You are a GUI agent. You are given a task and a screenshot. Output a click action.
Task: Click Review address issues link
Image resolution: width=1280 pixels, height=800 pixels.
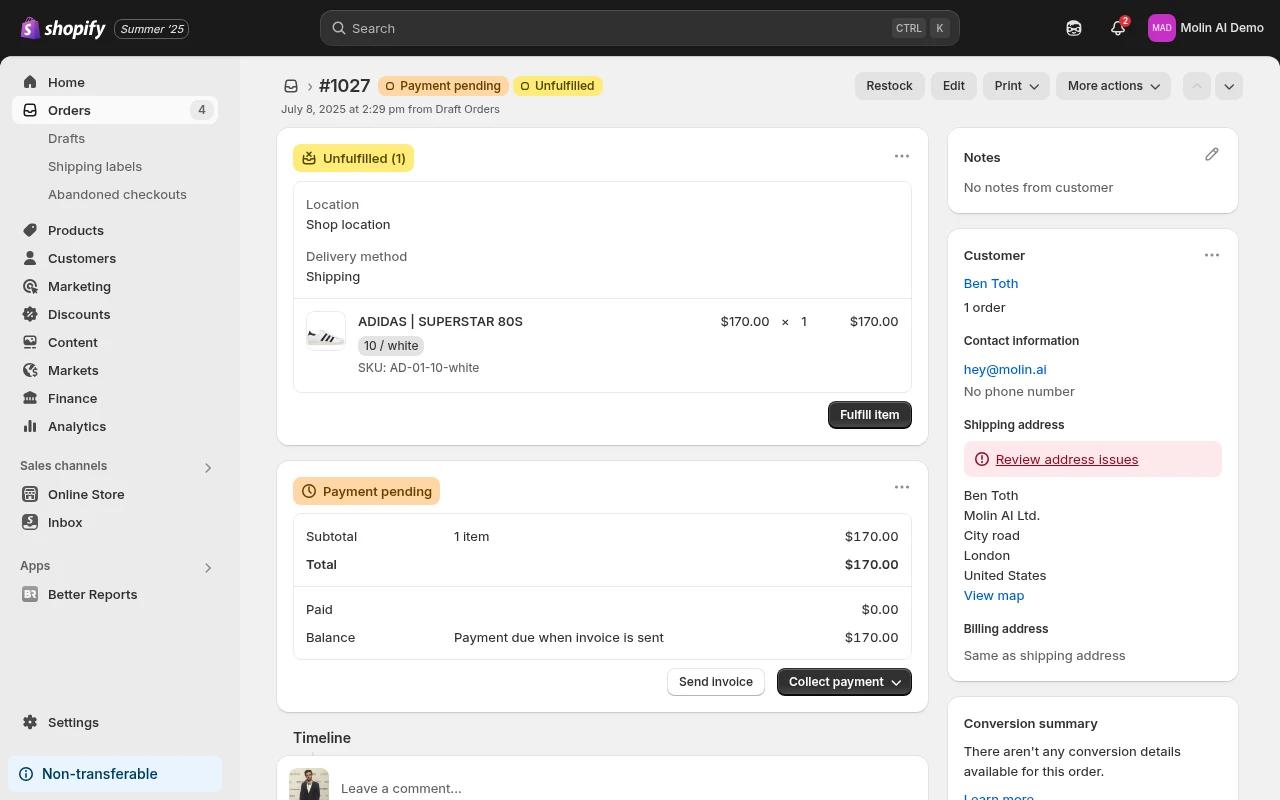click(x=1067, y=459)
